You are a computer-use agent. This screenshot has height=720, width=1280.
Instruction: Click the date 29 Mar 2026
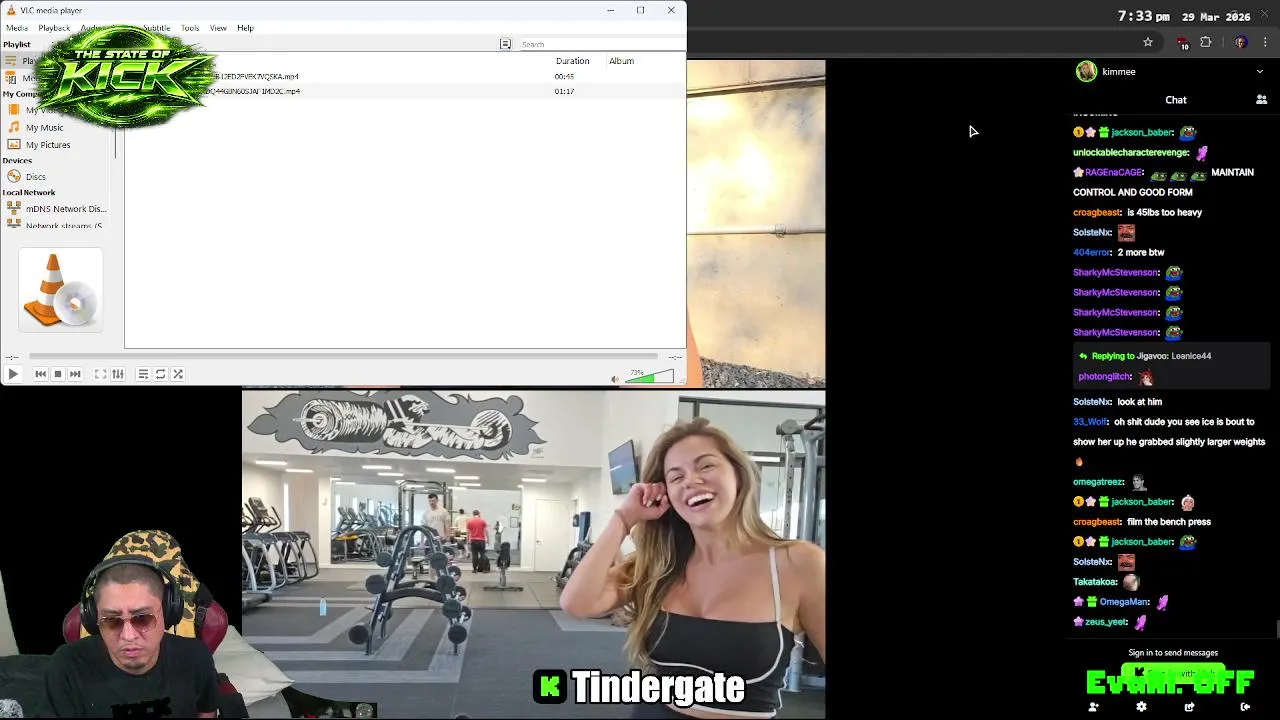coord(1216,16)
